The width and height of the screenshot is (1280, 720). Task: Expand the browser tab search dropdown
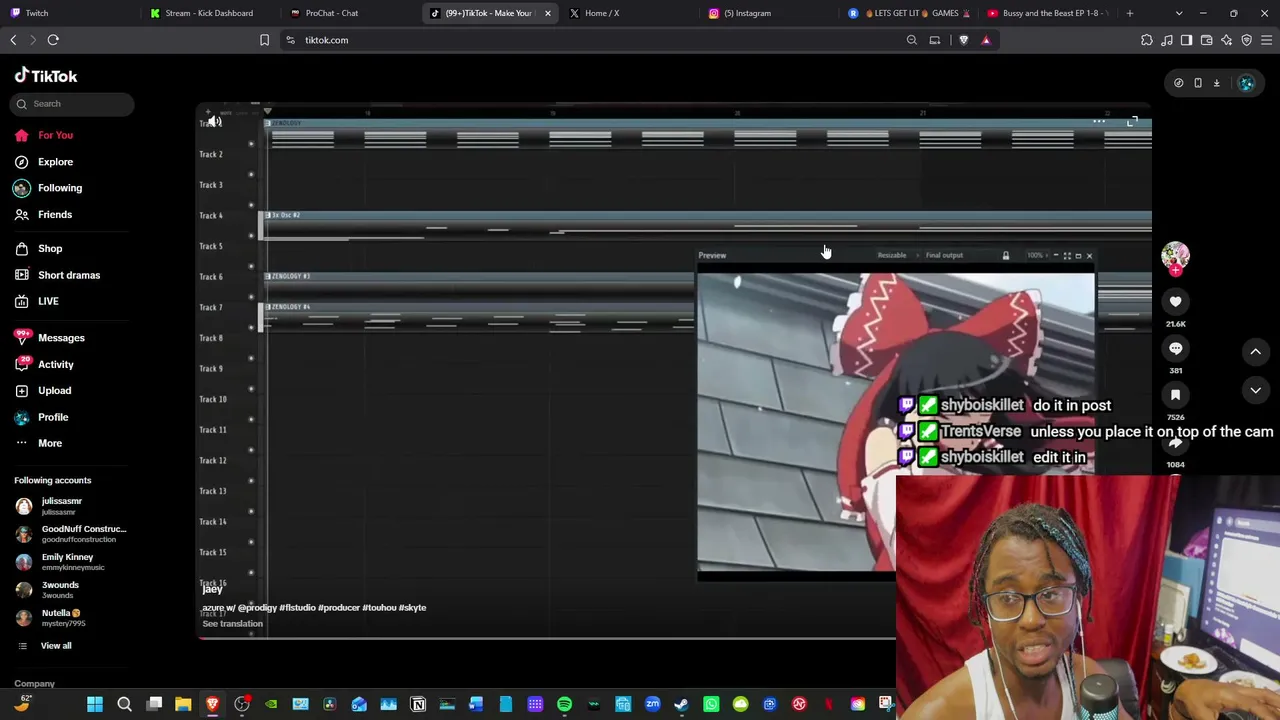tap(1179, 13)
